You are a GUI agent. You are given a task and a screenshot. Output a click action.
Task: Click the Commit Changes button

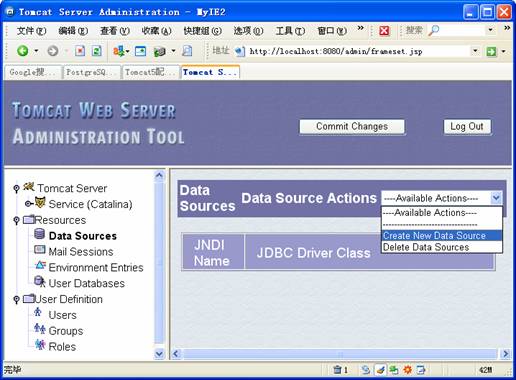(x=352, y=127)
